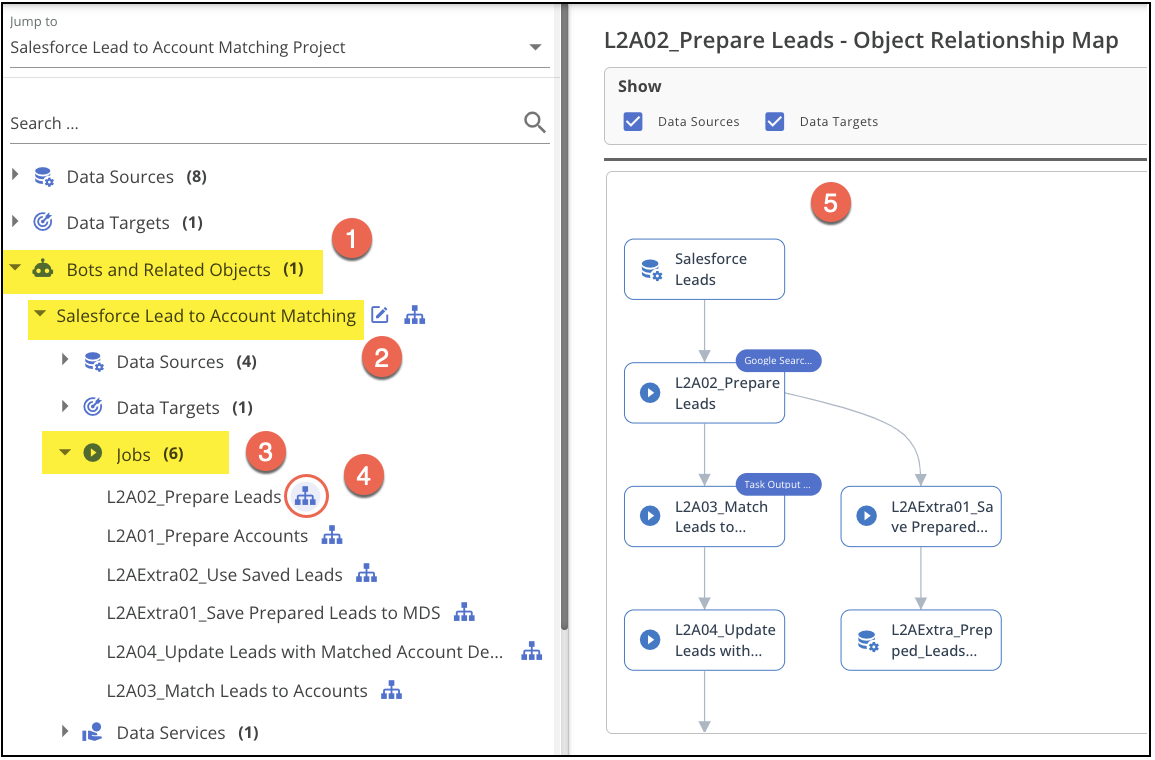Click Salesforce Lead to Account Matching label

pyautogui.click(x=206, y=316)
